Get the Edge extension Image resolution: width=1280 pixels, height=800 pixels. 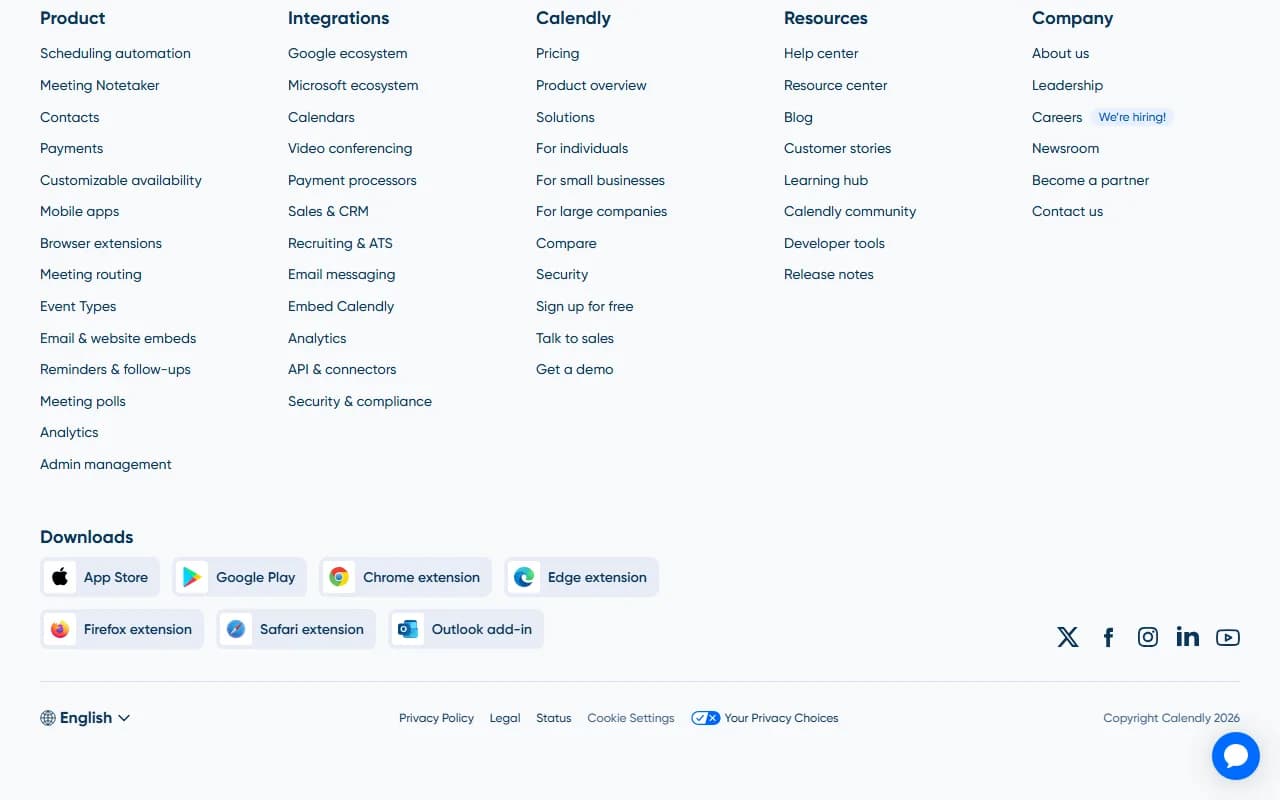tap(581, 577)
